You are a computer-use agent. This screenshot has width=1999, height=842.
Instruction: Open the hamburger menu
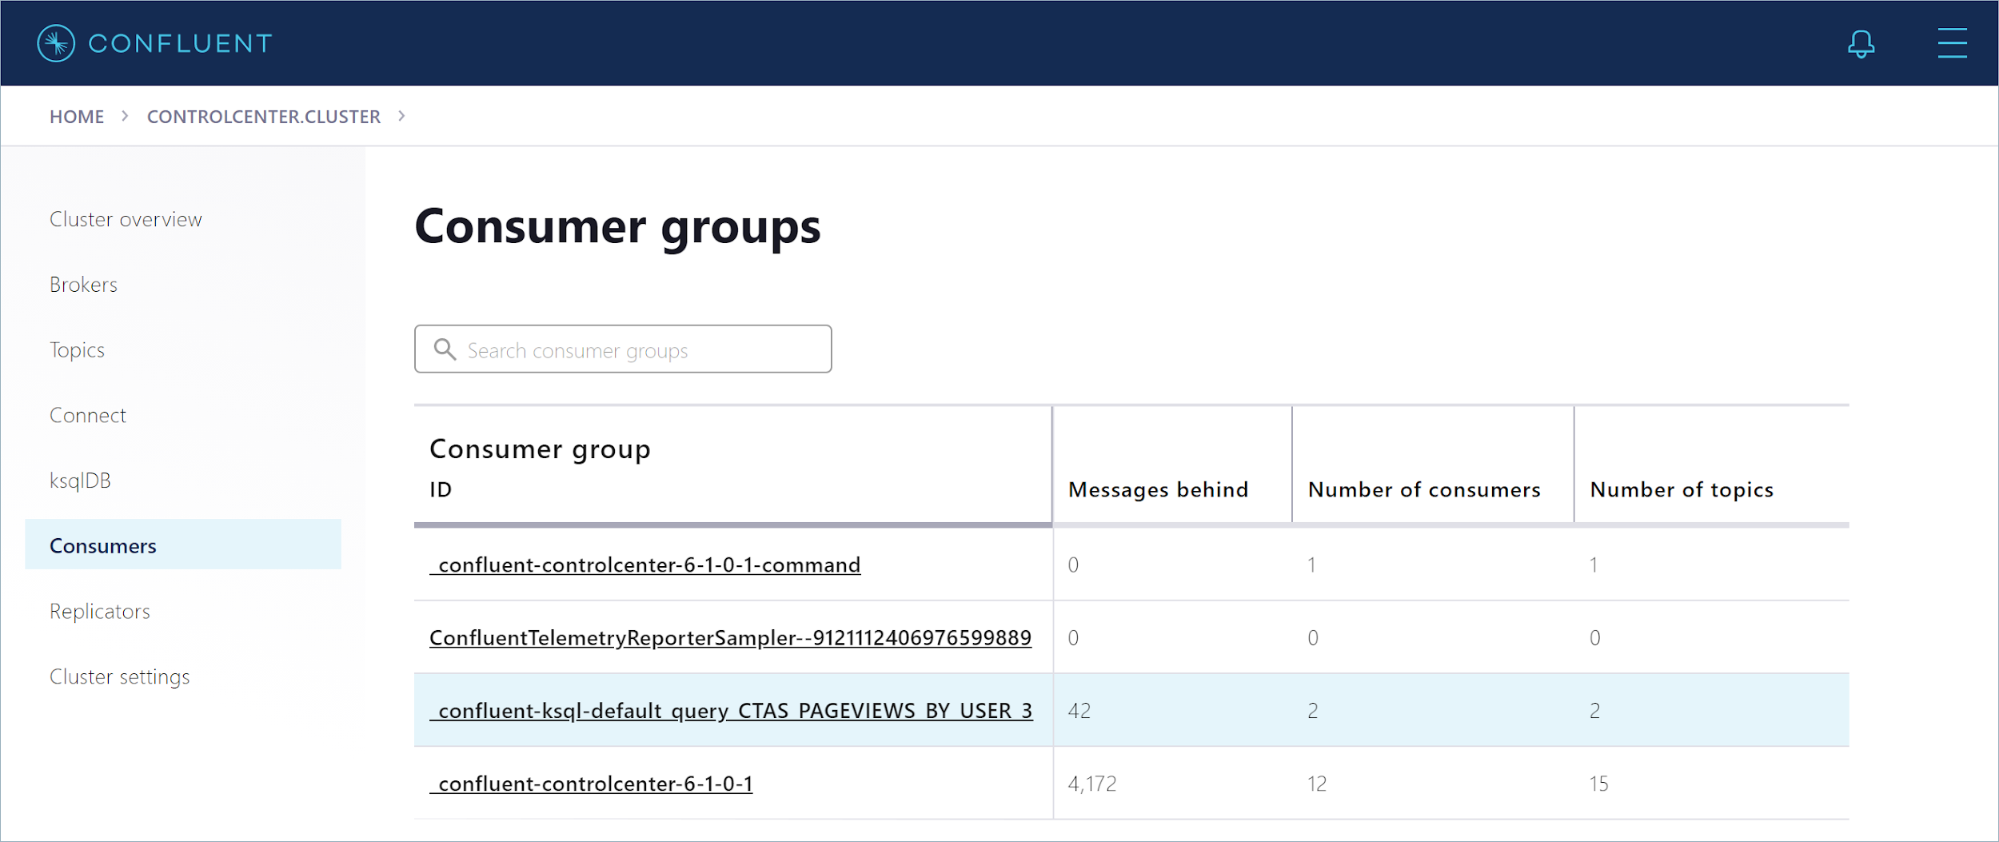(1952, 43)
